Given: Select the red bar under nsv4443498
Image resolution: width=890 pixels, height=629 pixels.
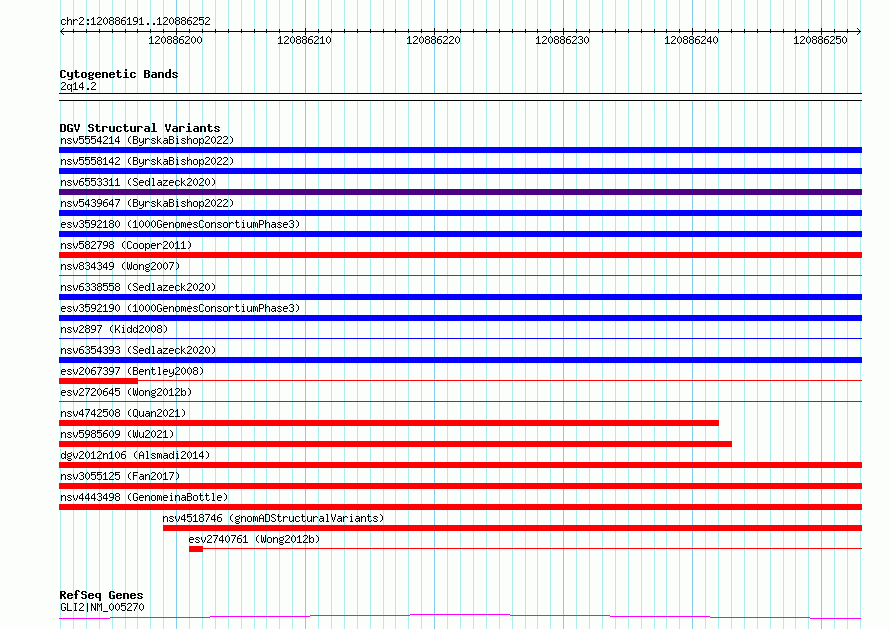Looking at the screenshot, I should [460, 507].
